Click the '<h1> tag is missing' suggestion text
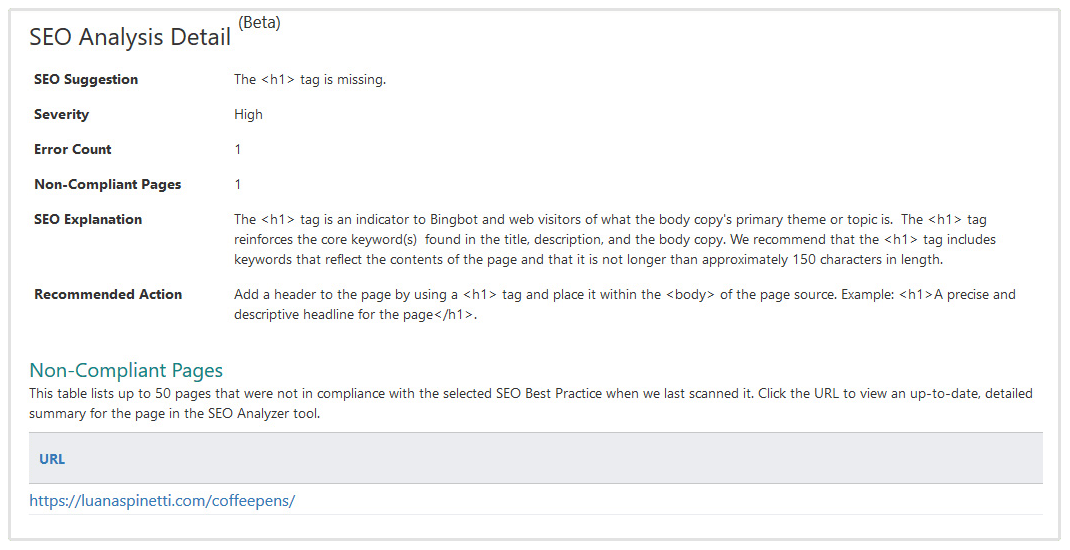This screenshot has height=550, width=1070. tap(310, 79)
